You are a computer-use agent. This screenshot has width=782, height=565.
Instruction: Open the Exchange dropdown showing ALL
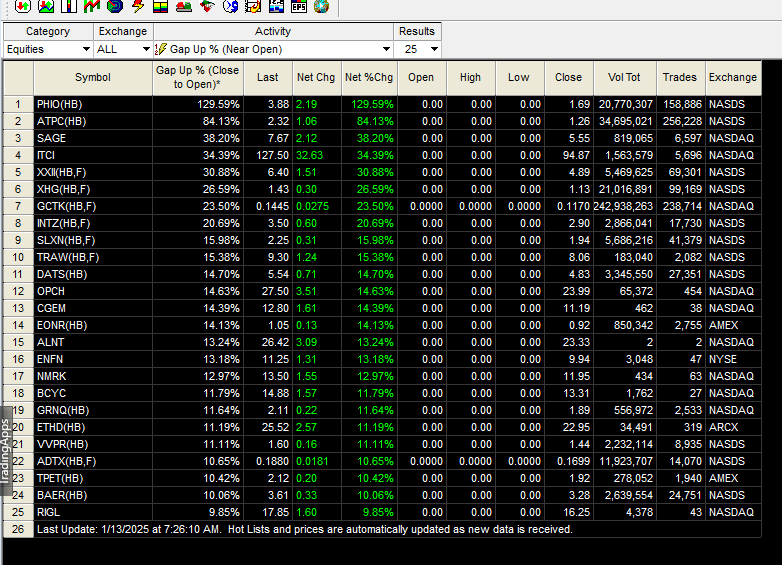click(123, 49)
